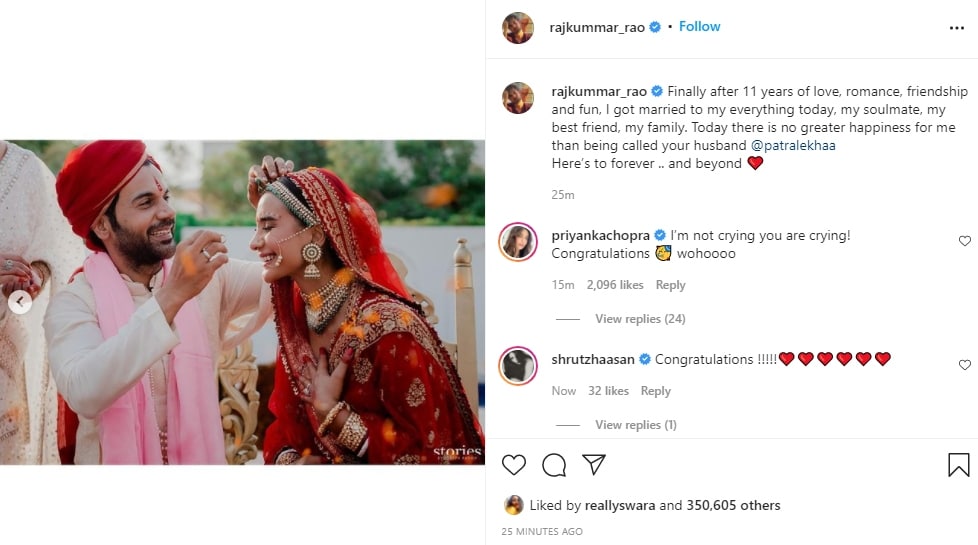978x545 pixels.
Task: Share post using paper plane icon
Action: [594, 465]
